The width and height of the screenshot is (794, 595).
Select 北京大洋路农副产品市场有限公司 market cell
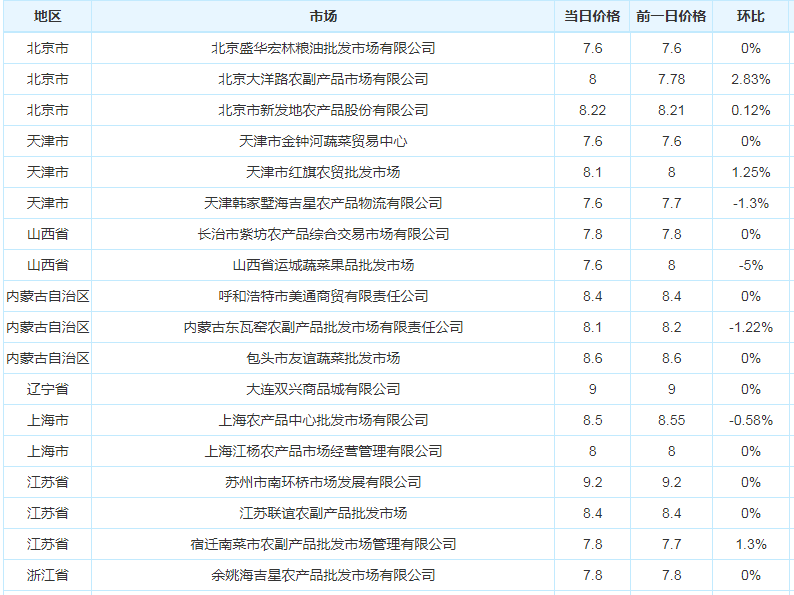point(323,79)
